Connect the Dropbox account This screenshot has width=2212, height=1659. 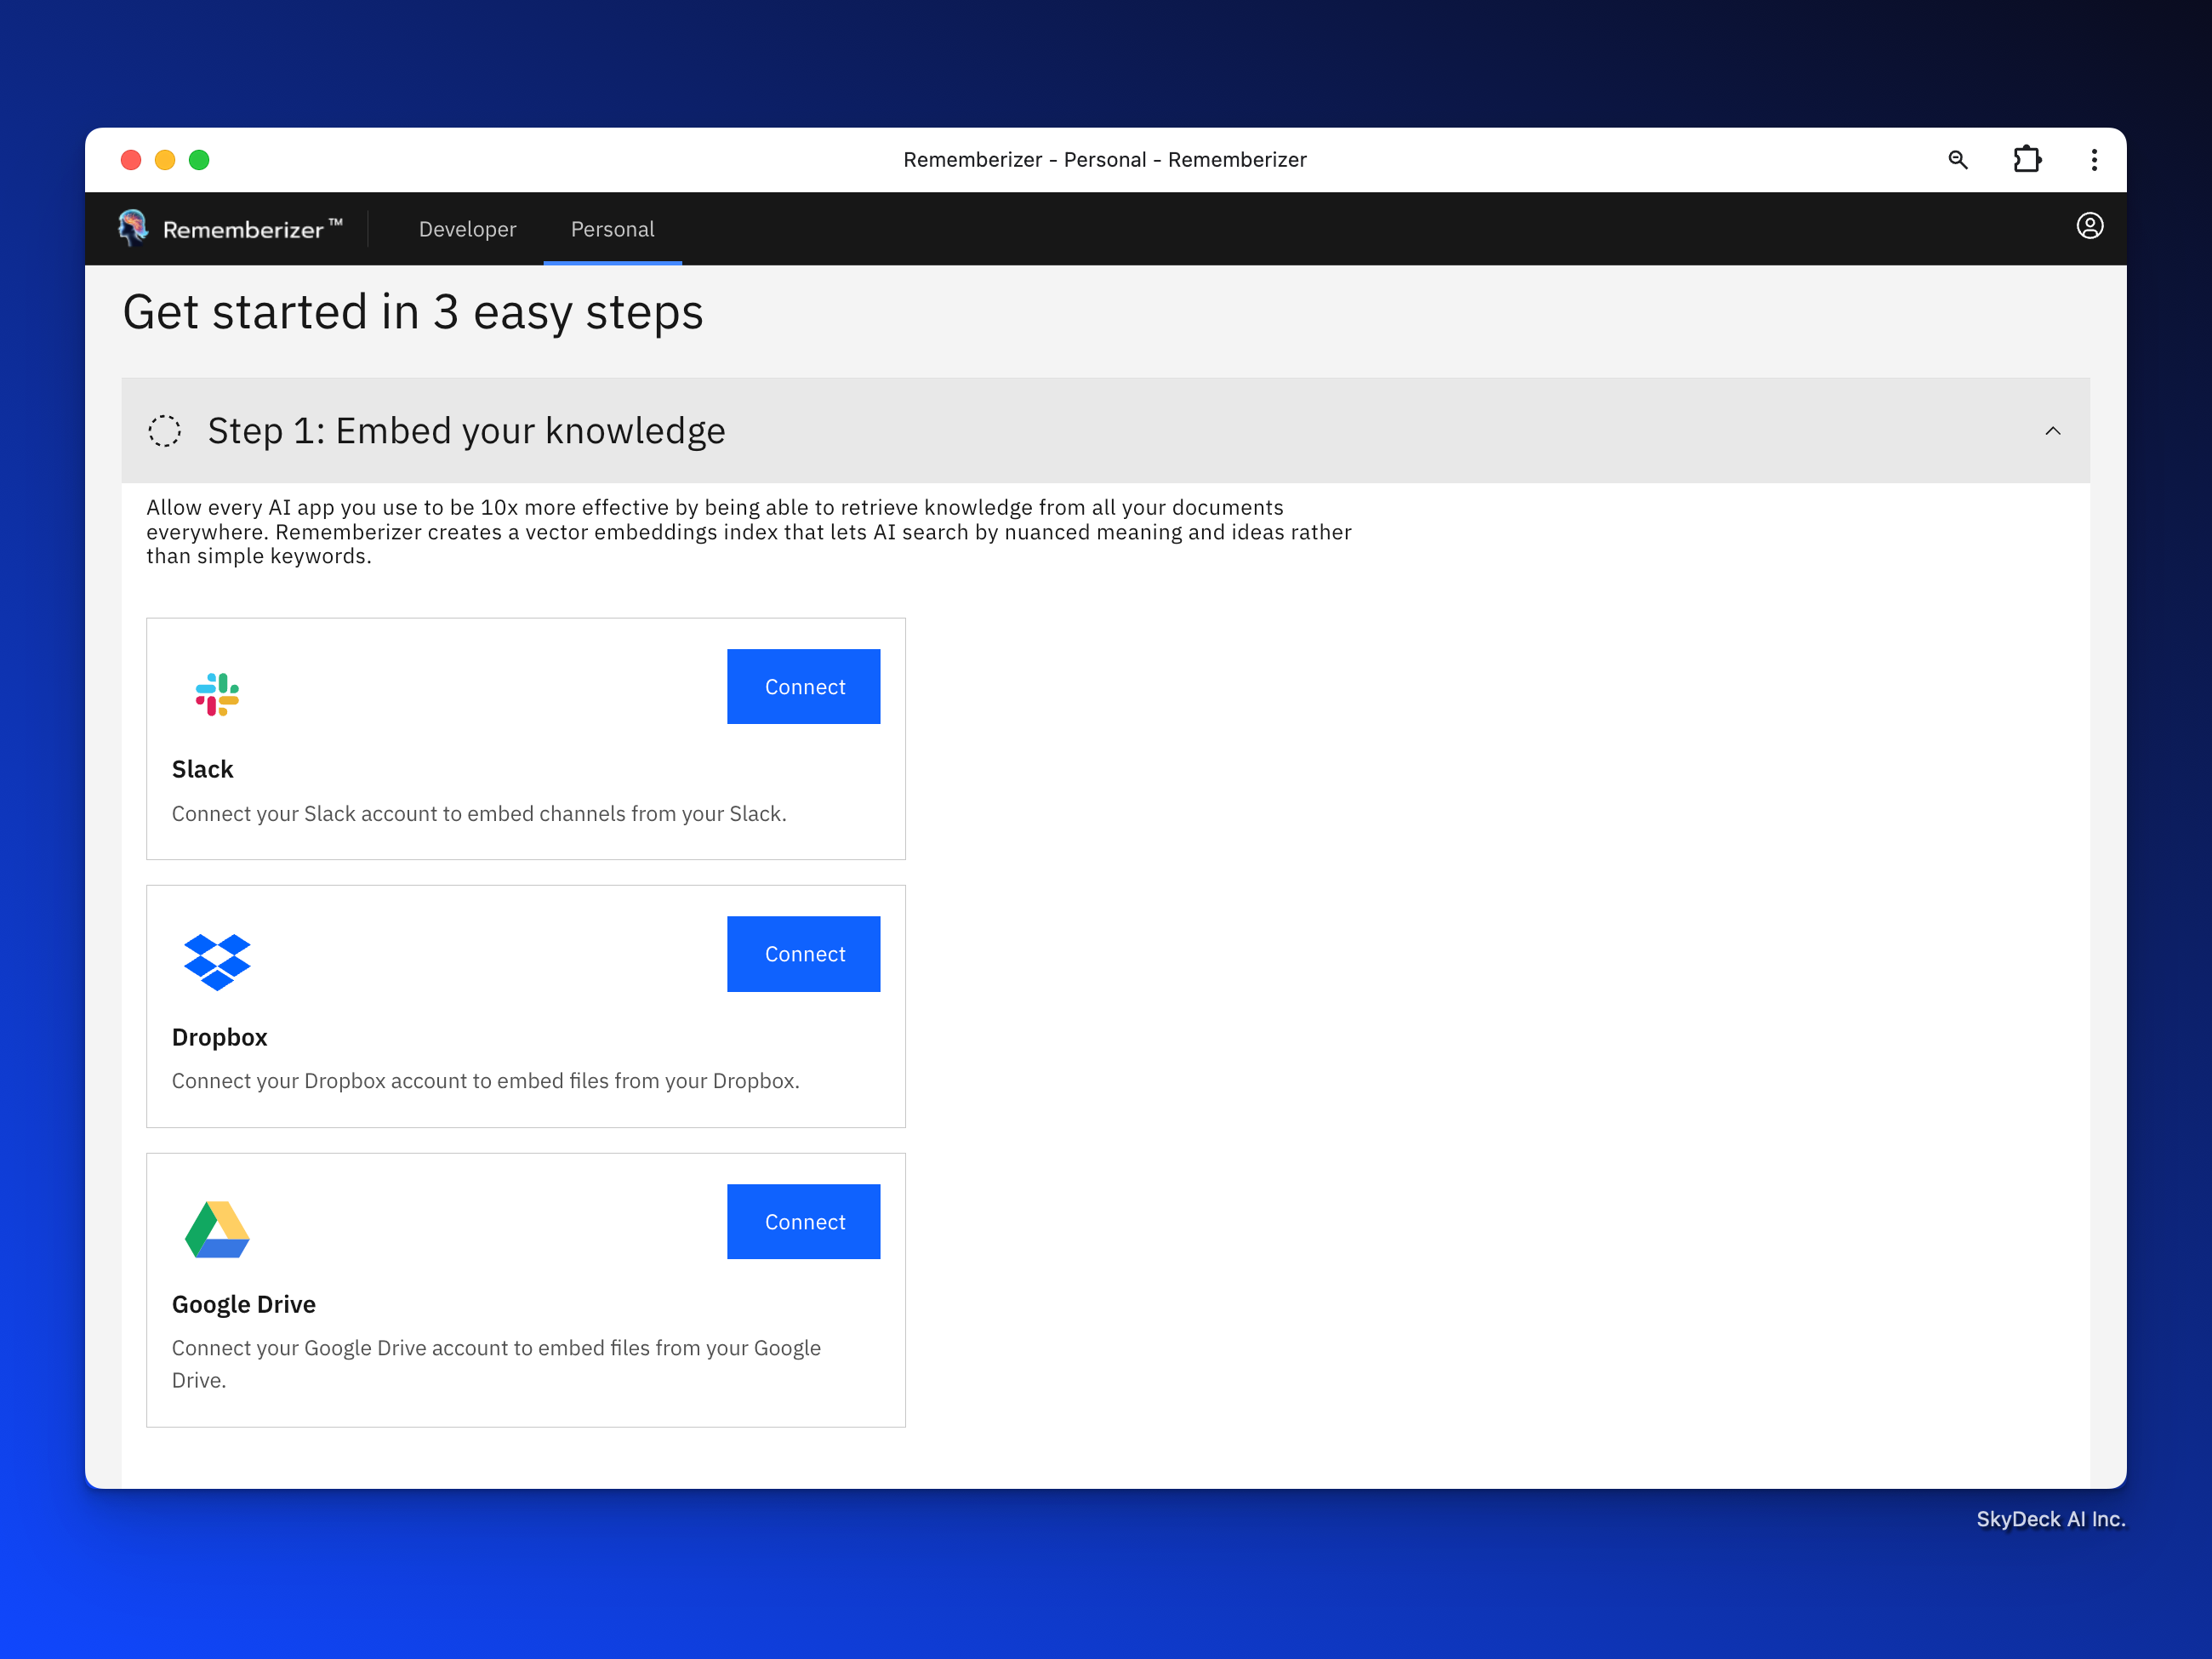(x=803, y=954)
